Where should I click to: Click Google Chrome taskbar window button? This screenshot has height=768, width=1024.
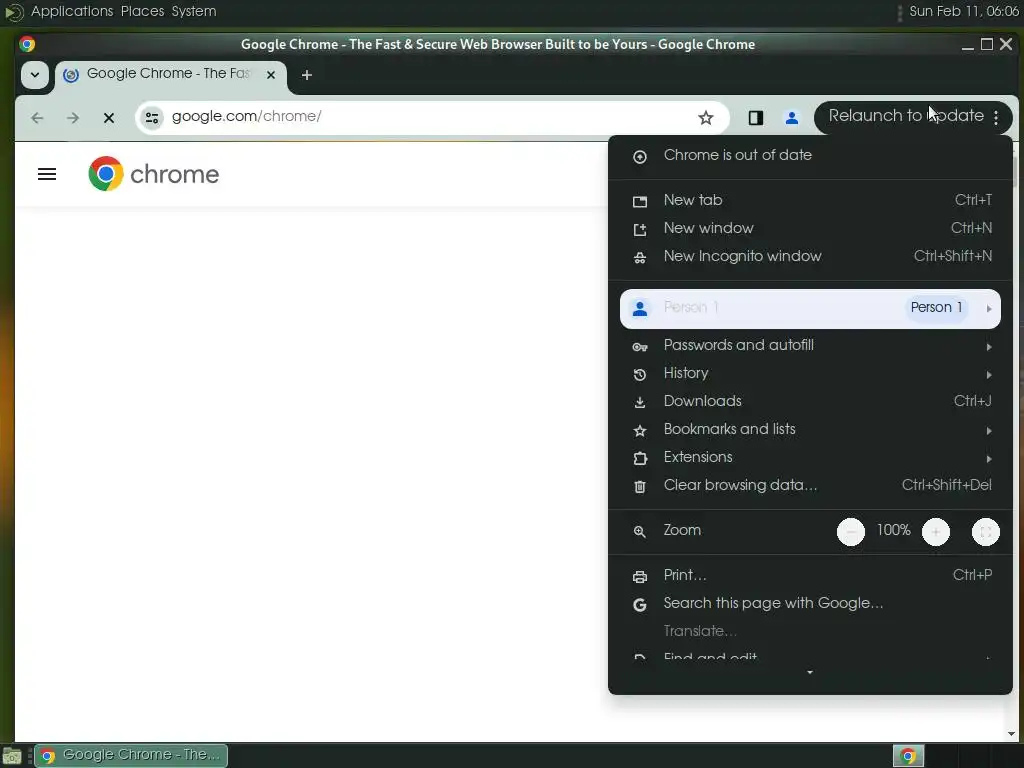tap(131, 756)
